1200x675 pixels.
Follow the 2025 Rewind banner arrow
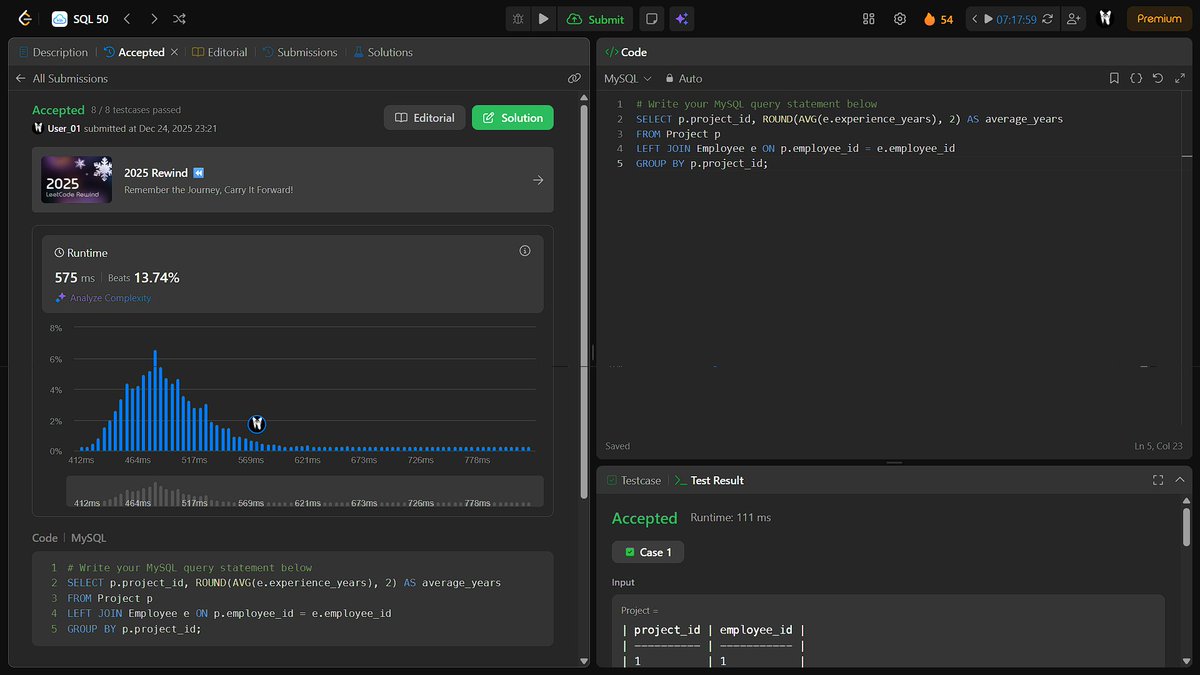[538, 180]
